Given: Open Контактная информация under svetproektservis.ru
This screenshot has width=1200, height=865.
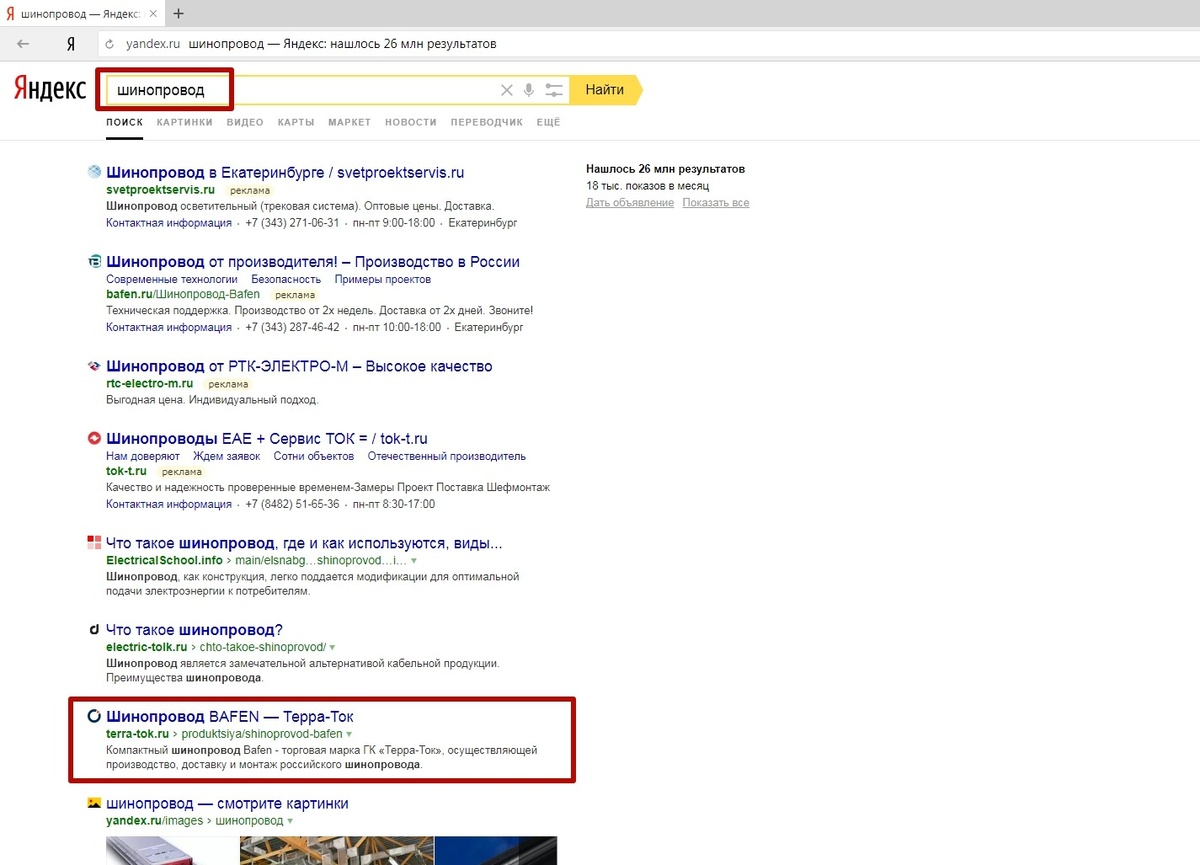Looking at the screenshot, I should click(169, 223).
